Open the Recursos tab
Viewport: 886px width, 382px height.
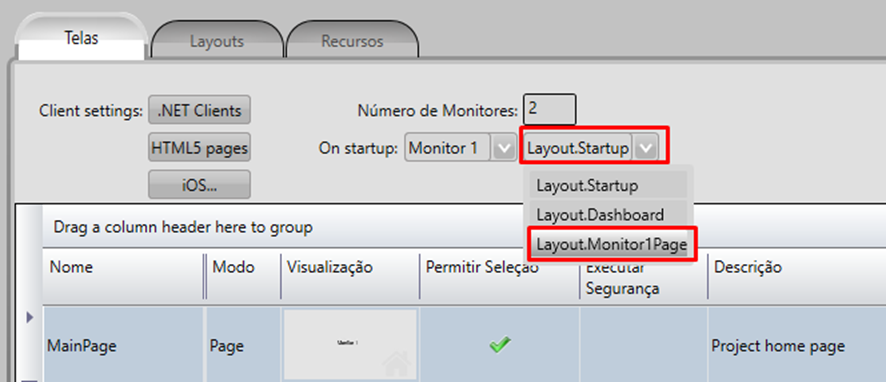tap(353, 41)
